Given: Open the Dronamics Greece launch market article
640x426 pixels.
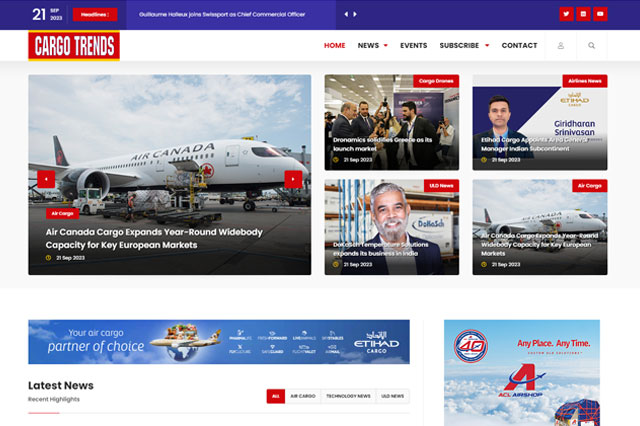Looking at the screenshot, I should pos(382,144).
